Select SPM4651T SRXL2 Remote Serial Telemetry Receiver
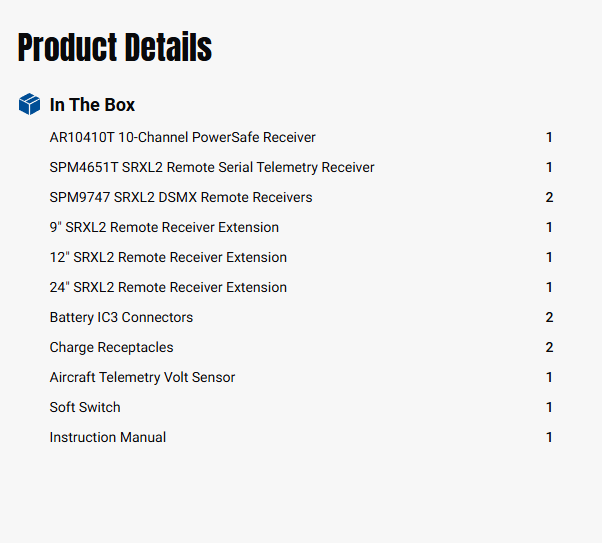The height and width of the screenshot is (543, 602). (x=212, y=167)
